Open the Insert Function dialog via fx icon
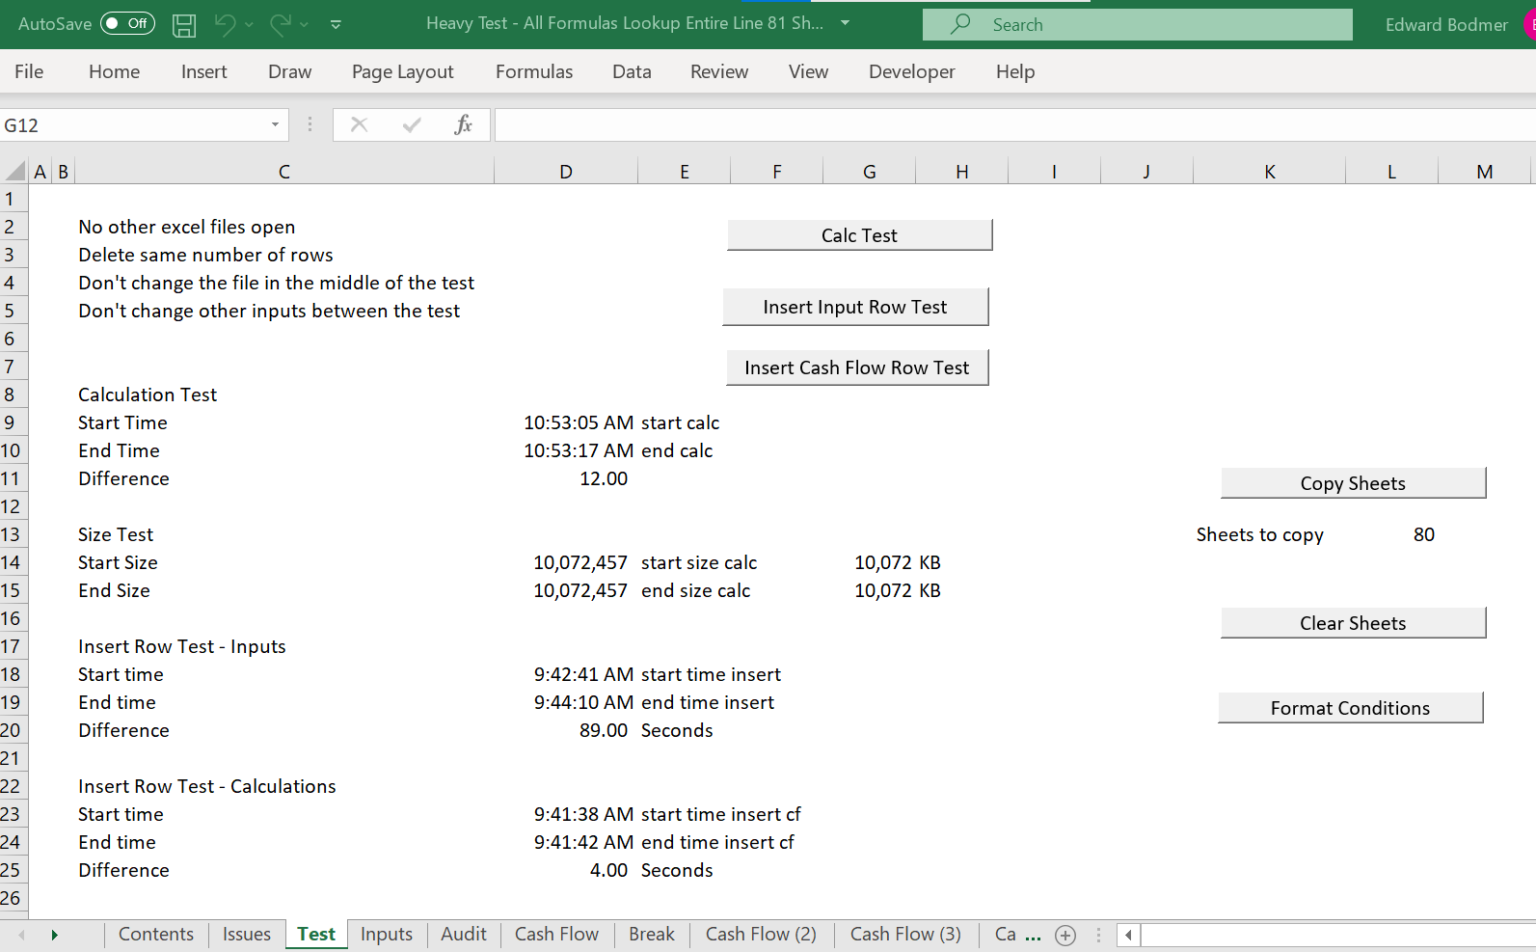 point(463,124)
